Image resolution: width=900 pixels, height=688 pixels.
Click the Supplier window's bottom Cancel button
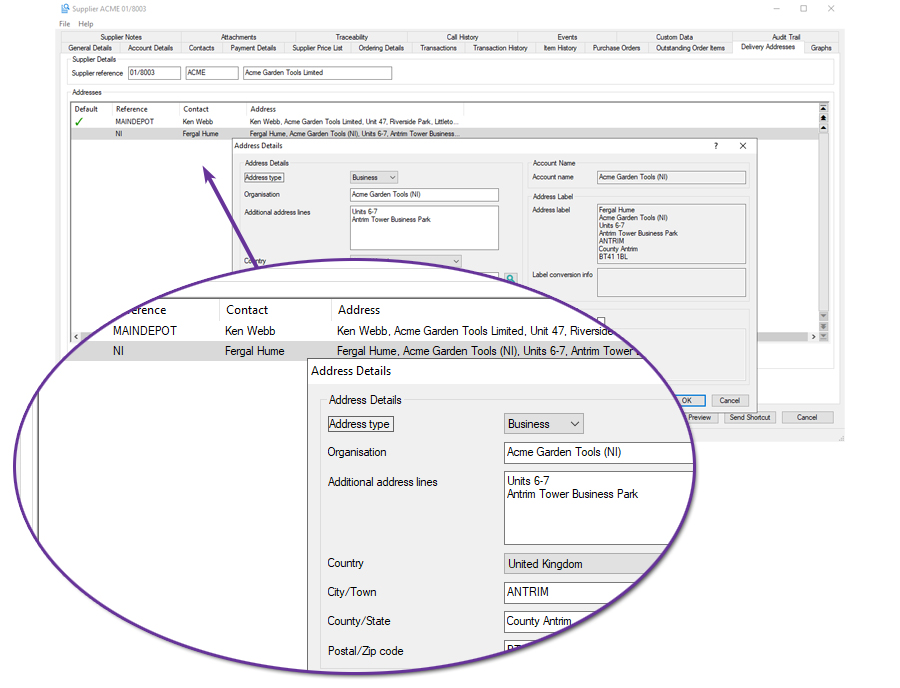click(x=807, y=418)
